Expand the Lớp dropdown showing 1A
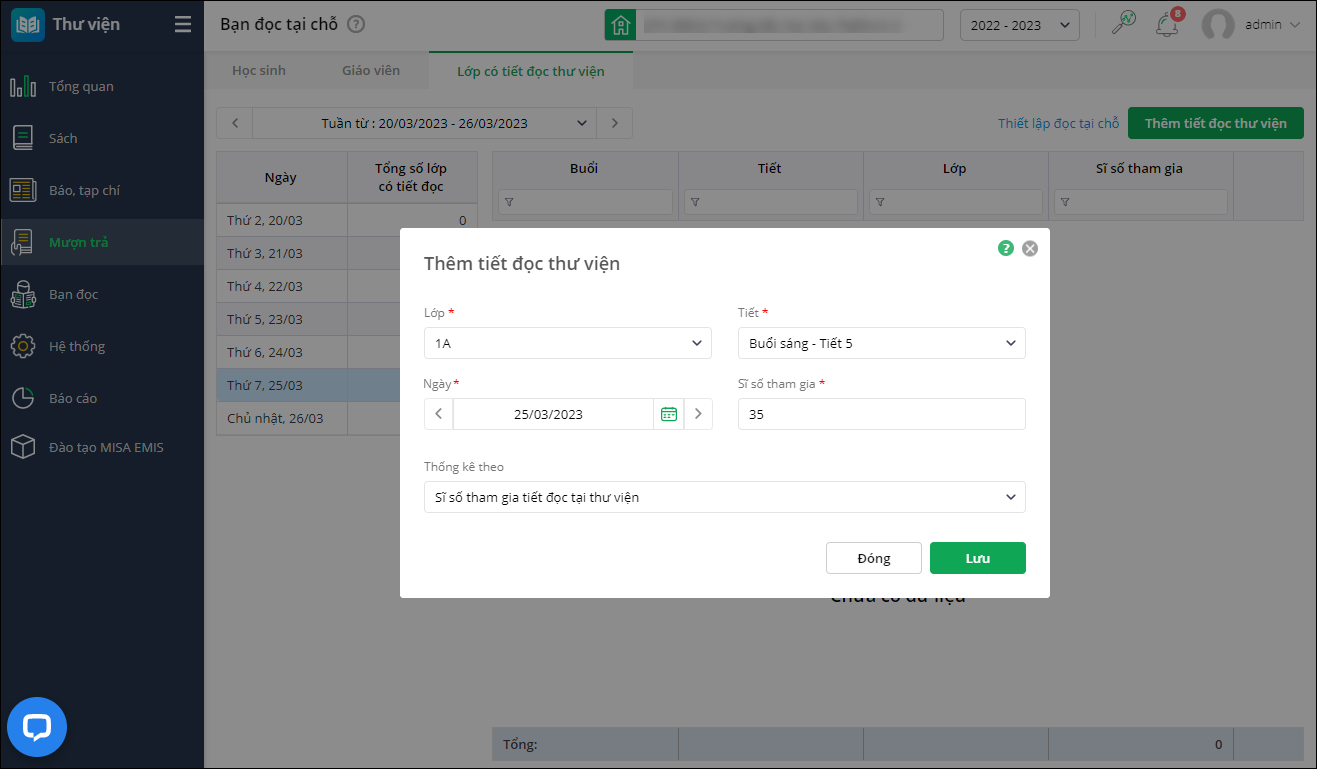The width and height of the screenshot is (1317, 769). pos(567,343)
